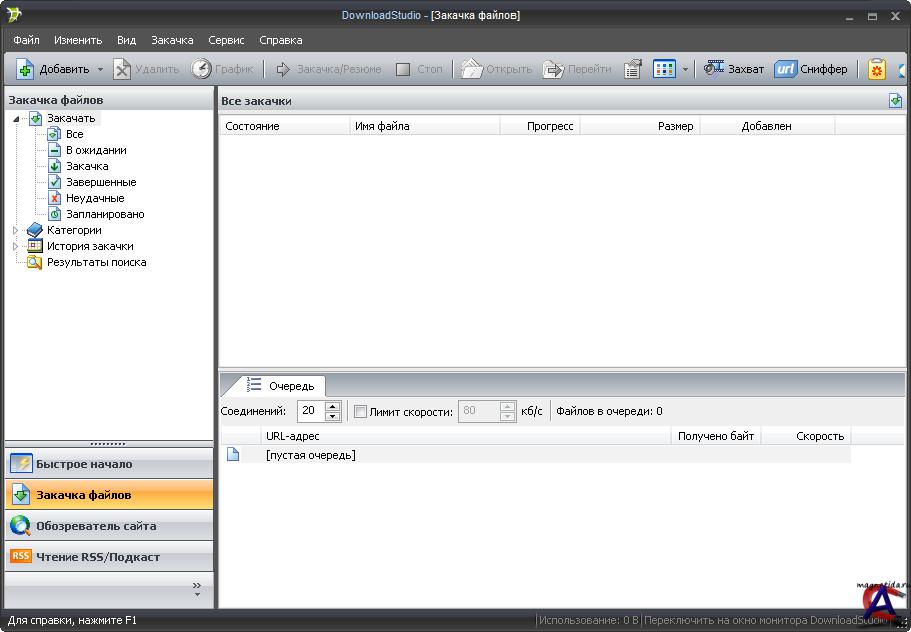The width and height of the screenshot is (911, 632).
Task: Open the Сервис menu
Action: point(226,40)
